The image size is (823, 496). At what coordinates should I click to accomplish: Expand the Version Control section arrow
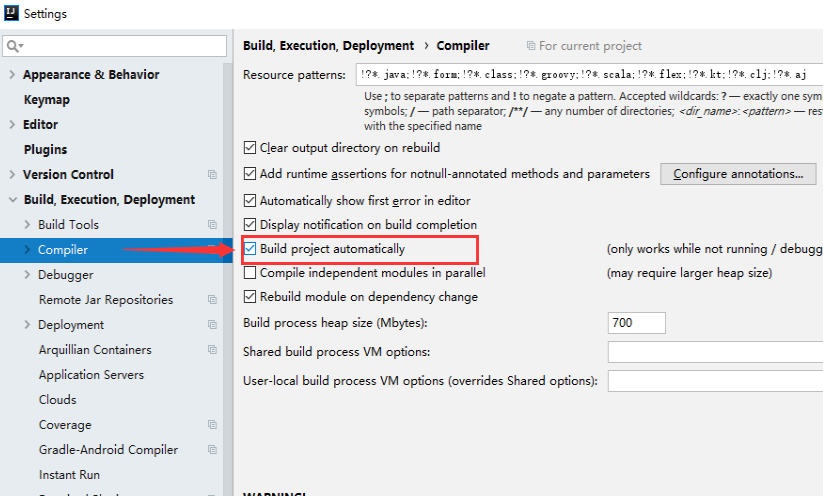point(12,174)
